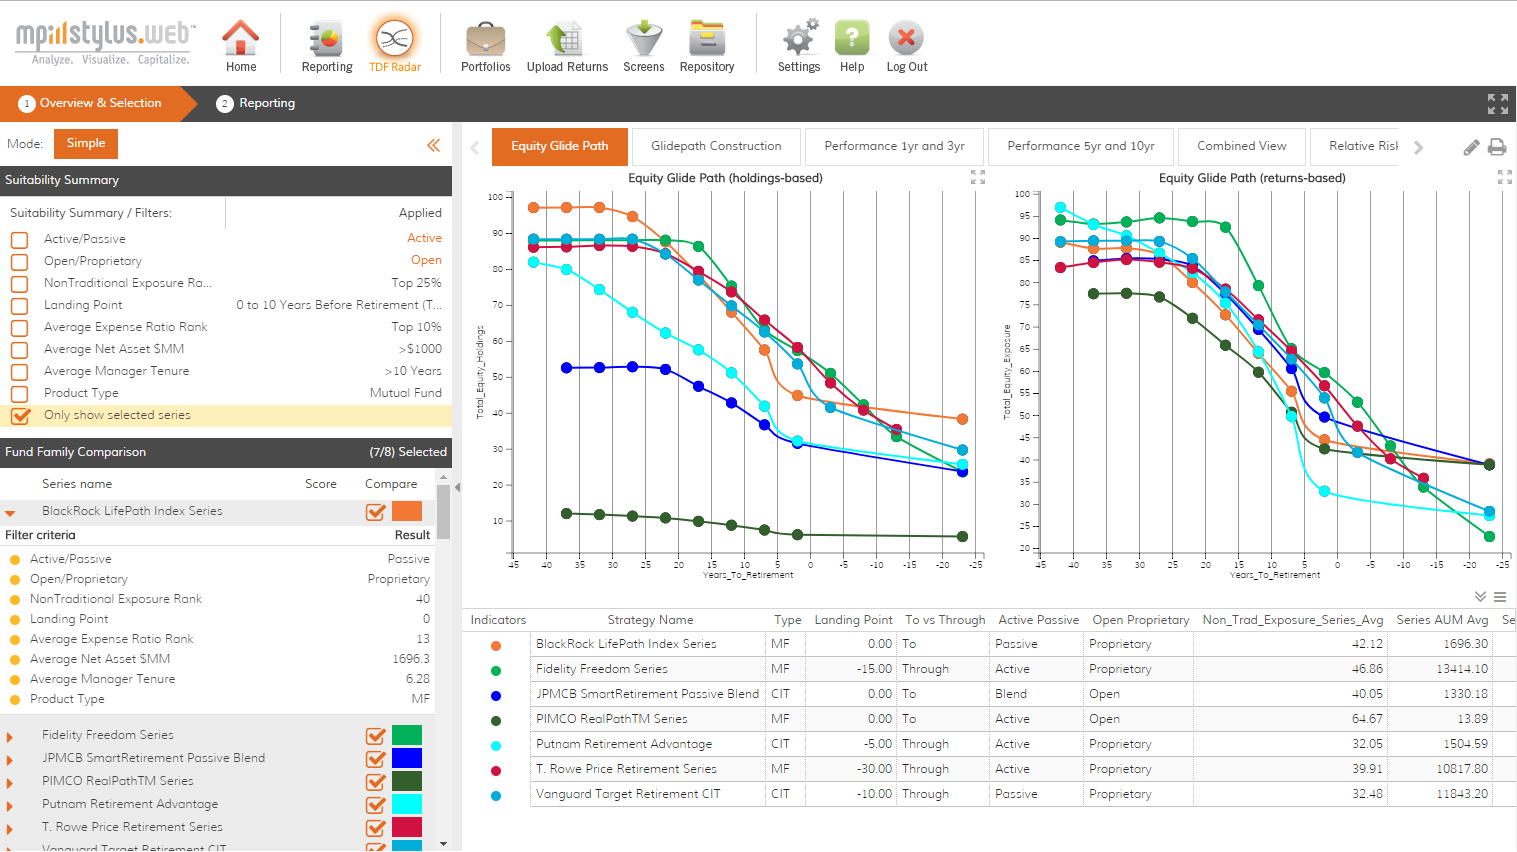Click the green Fidelity Freedom color swatch
This screenshot has width=1517, height=852.
coord(407,735)
